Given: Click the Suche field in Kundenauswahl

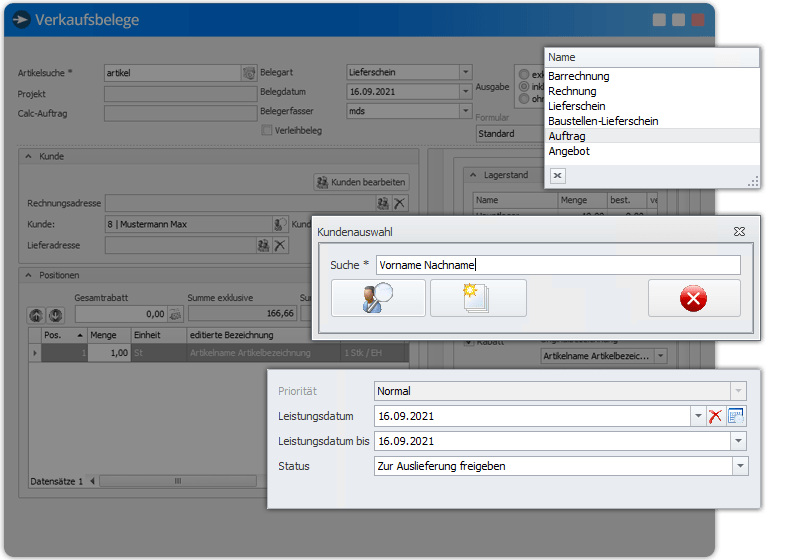Looking at the screenshot, I should tap(558, 265).
